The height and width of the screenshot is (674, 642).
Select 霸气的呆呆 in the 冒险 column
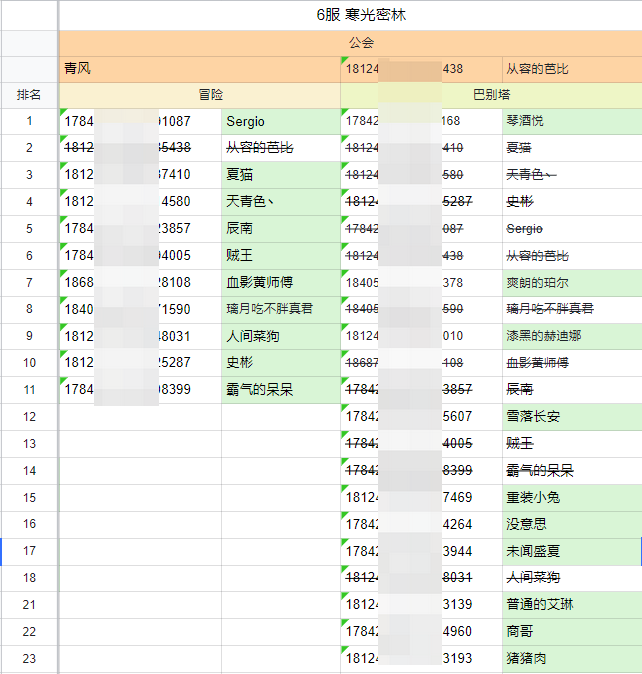[280, 390]
